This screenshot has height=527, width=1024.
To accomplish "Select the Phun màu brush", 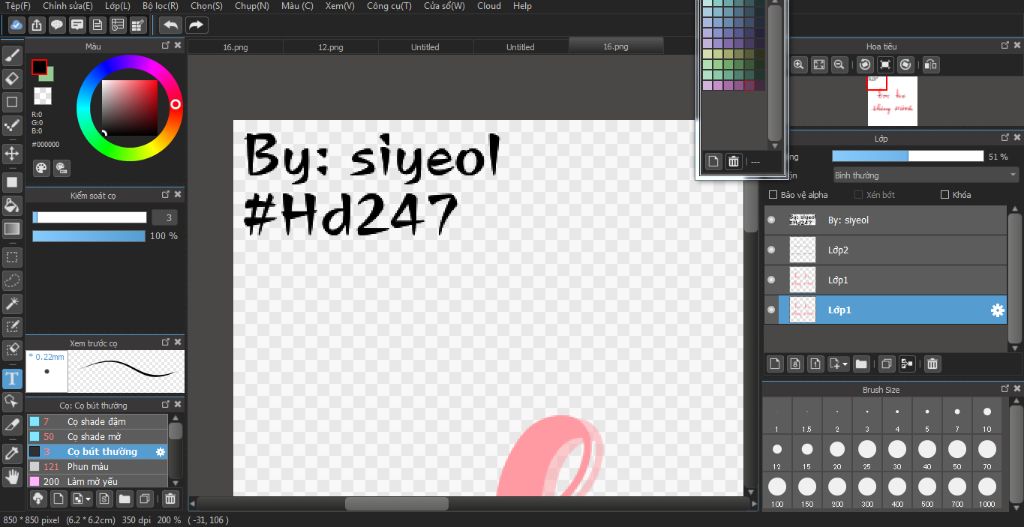I will pyautogui.click(x=97, y=467).
